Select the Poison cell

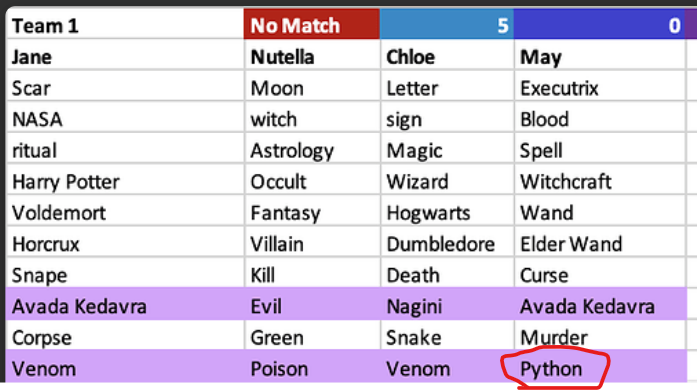312,368
